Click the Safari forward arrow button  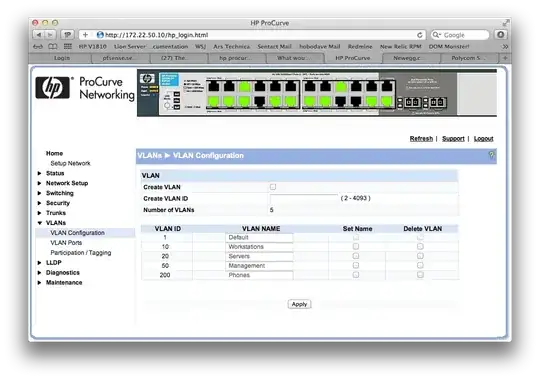(50, 35)
